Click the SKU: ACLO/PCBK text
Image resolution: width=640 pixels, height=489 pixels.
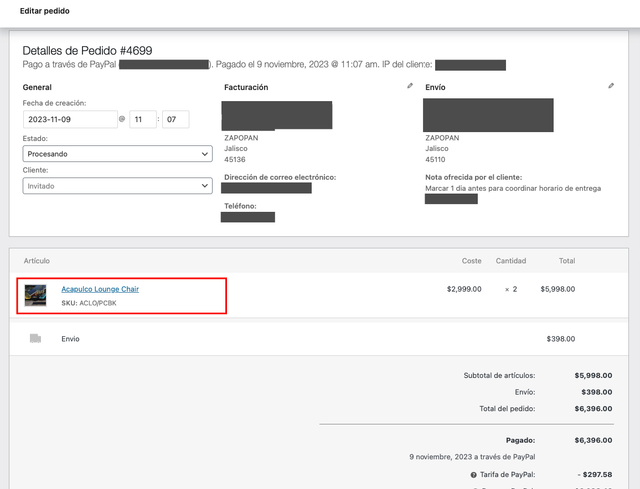(x=89, y=303)
